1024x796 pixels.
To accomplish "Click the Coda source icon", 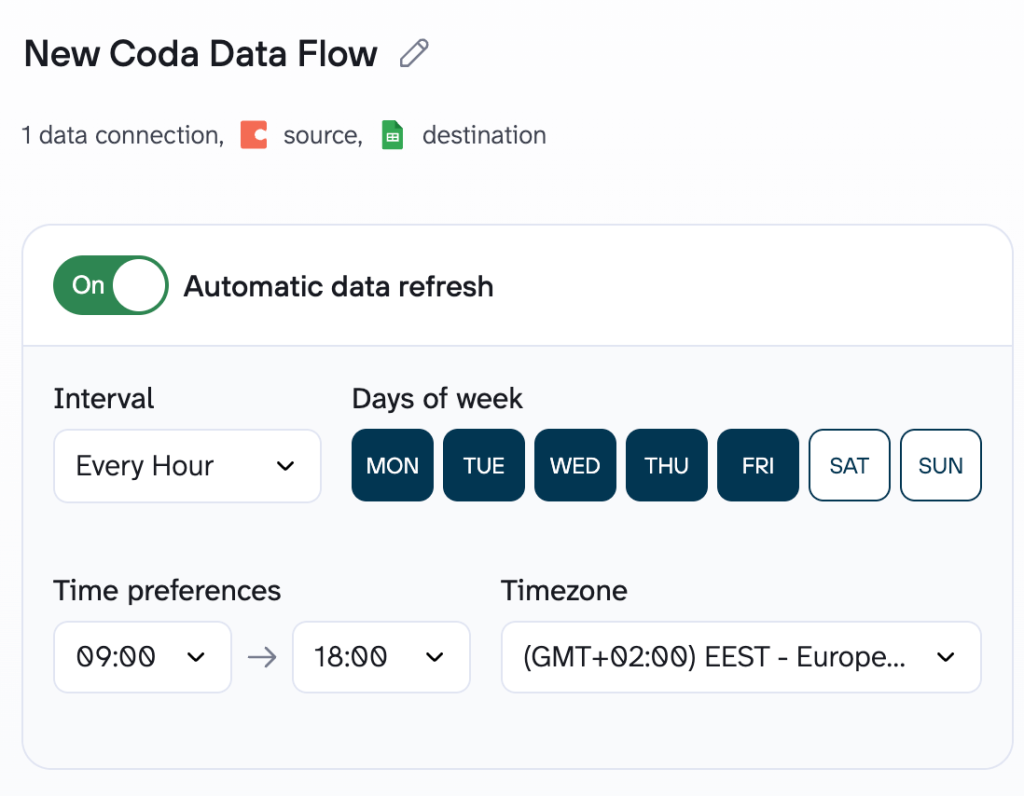I will tap(254, 135).
